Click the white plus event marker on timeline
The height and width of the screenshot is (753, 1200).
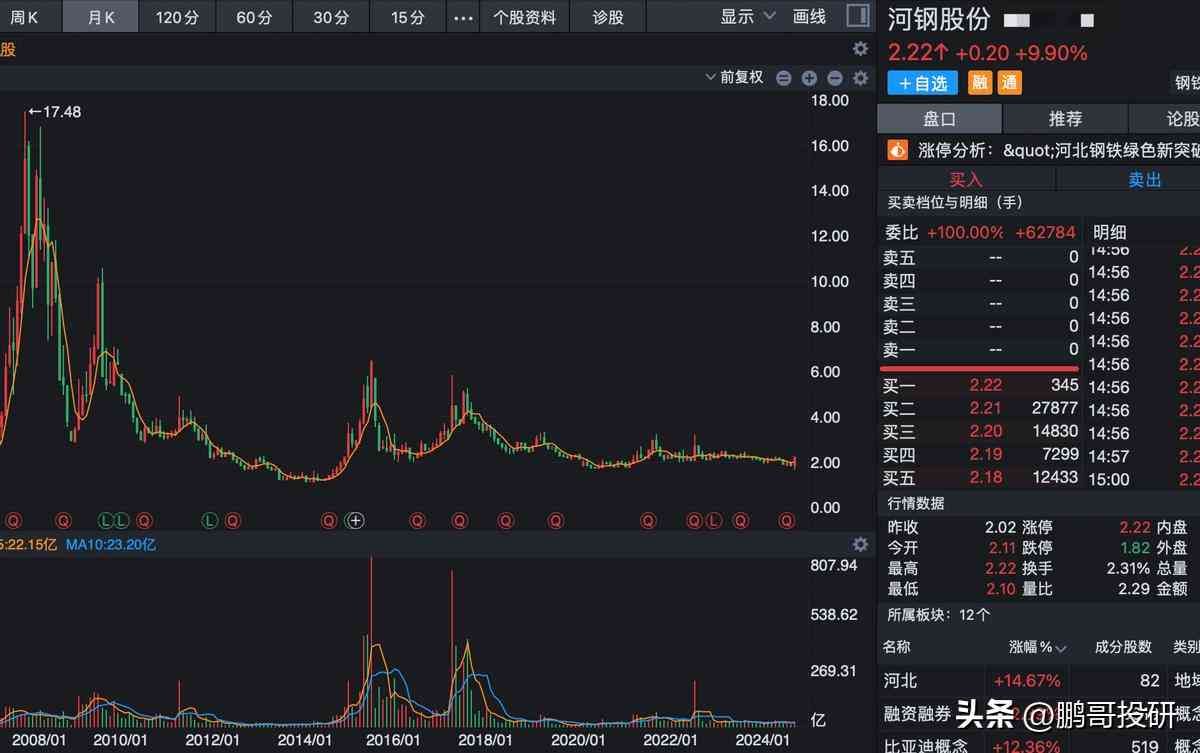point(355,520)
